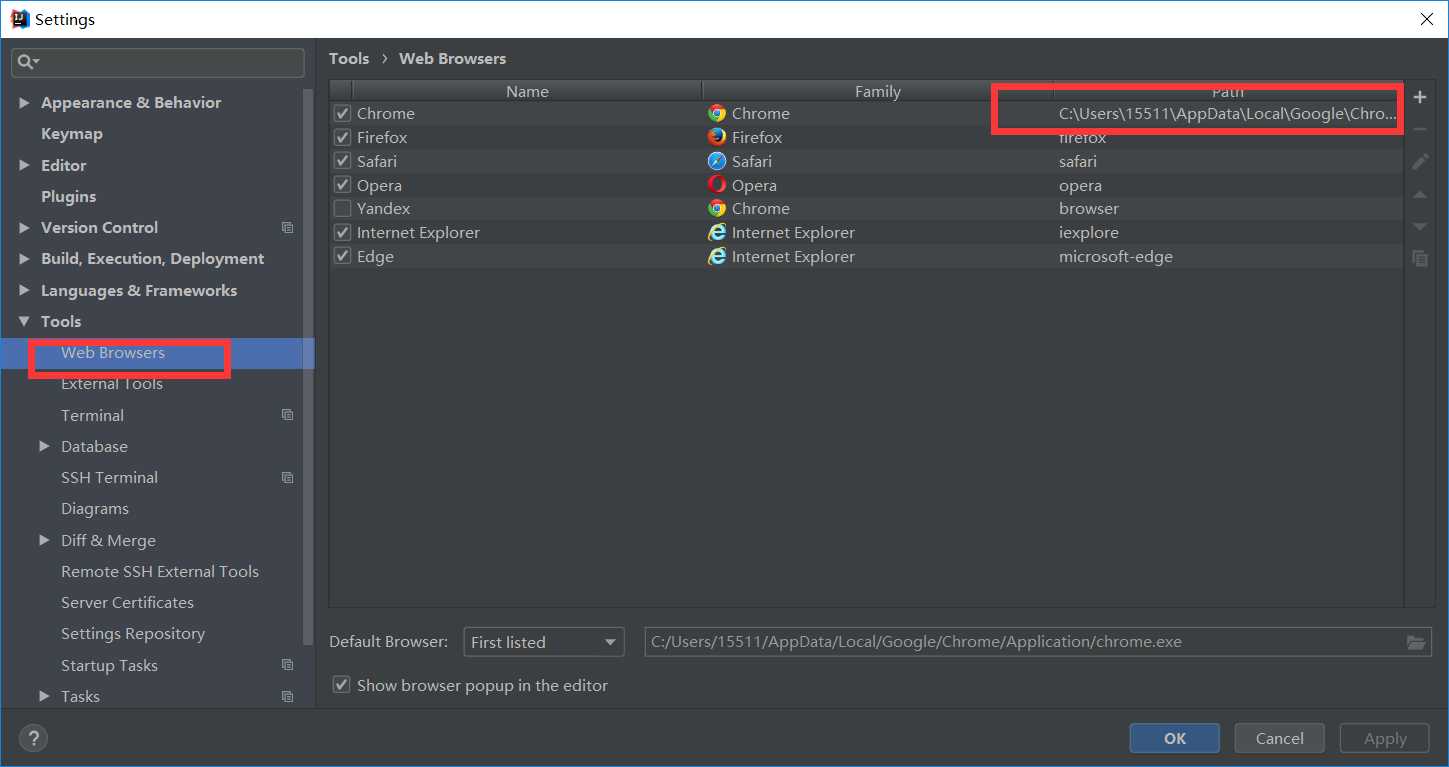The width and height of the screenshot is (1449, 767).
Task: Click the remove browser minus icon
Action: point(1419,129)
